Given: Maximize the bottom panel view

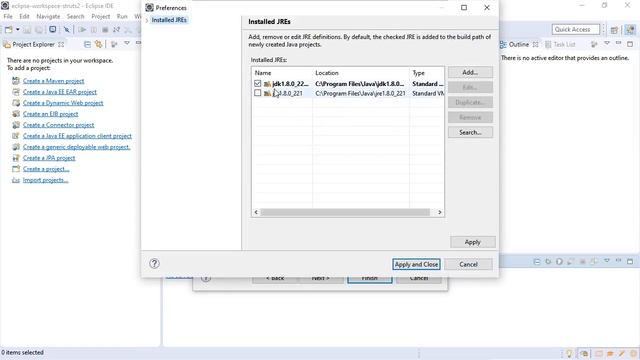Looking at the screenshot, I should (630, 261).
